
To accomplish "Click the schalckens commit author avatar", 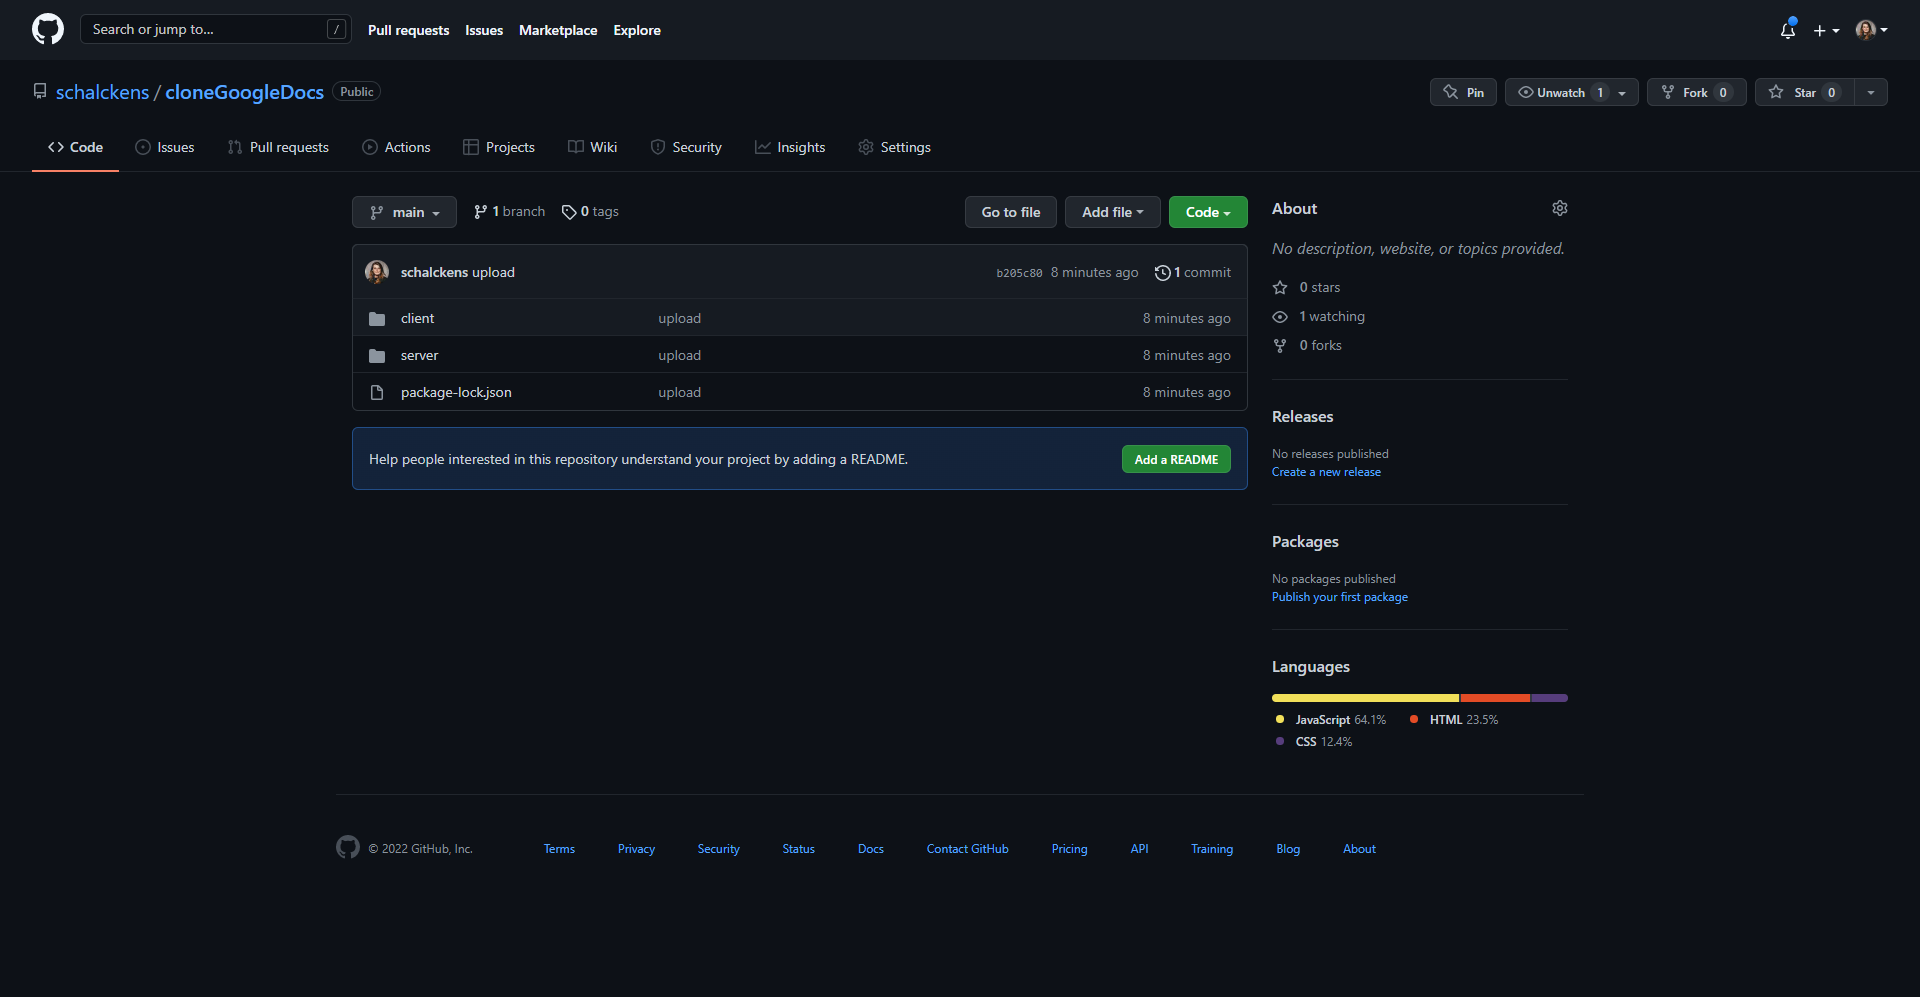I will tap(377, 272).
